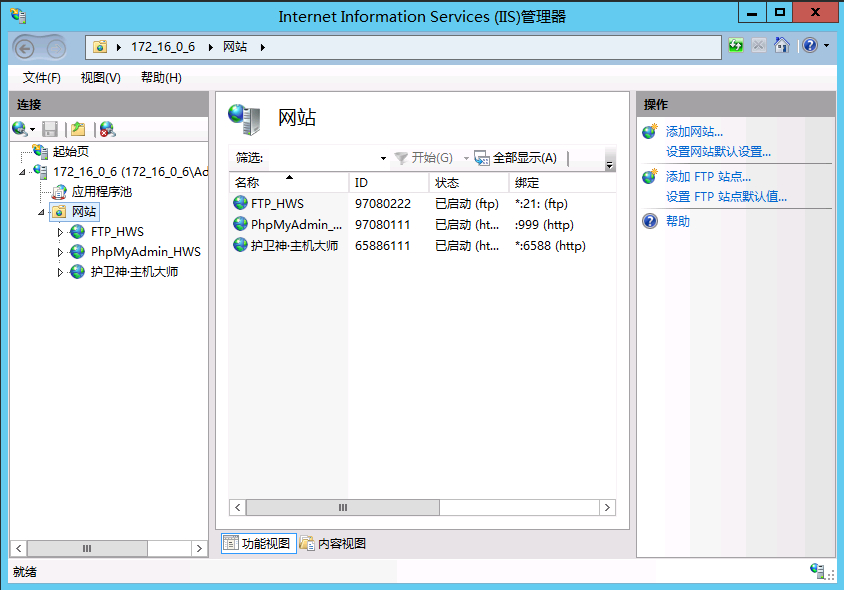Switch to 内容视图 tab
This screenshot has width=844, height=590.
(x=333, y=544)
